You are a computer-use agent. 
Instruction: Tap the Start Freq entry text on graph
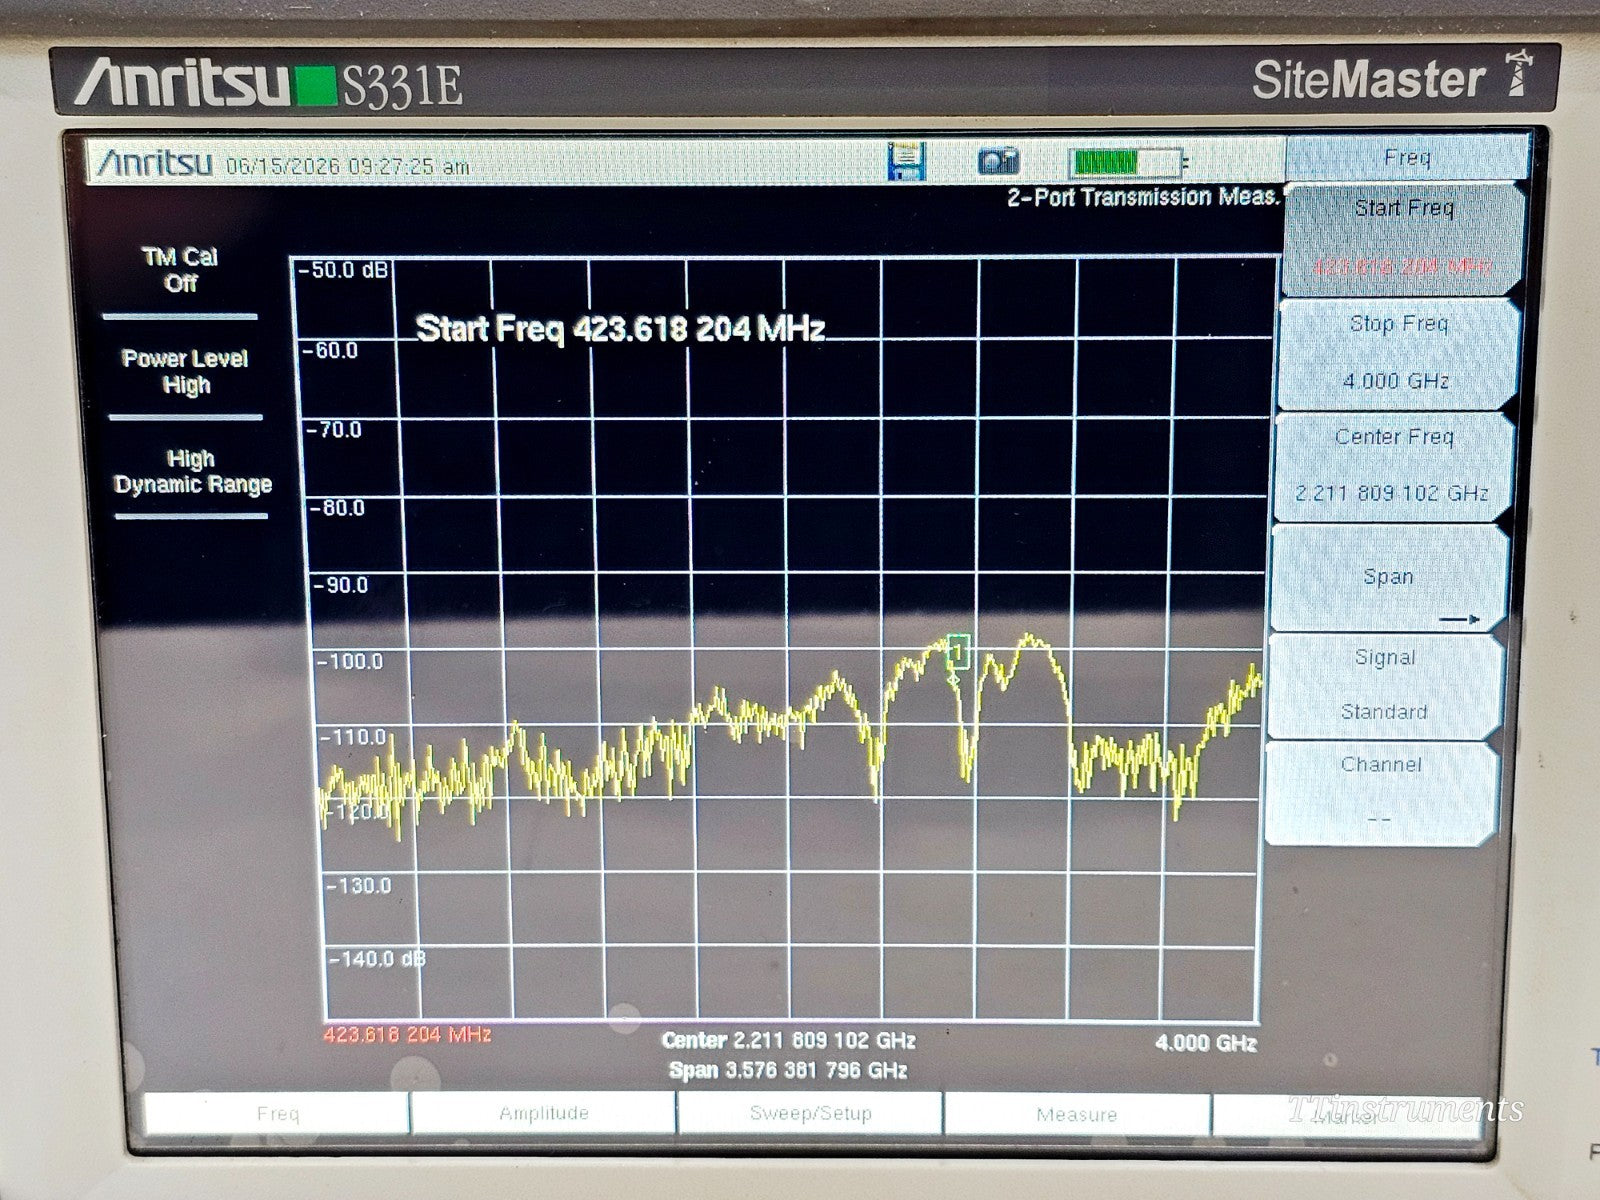(x=620, y=328)
